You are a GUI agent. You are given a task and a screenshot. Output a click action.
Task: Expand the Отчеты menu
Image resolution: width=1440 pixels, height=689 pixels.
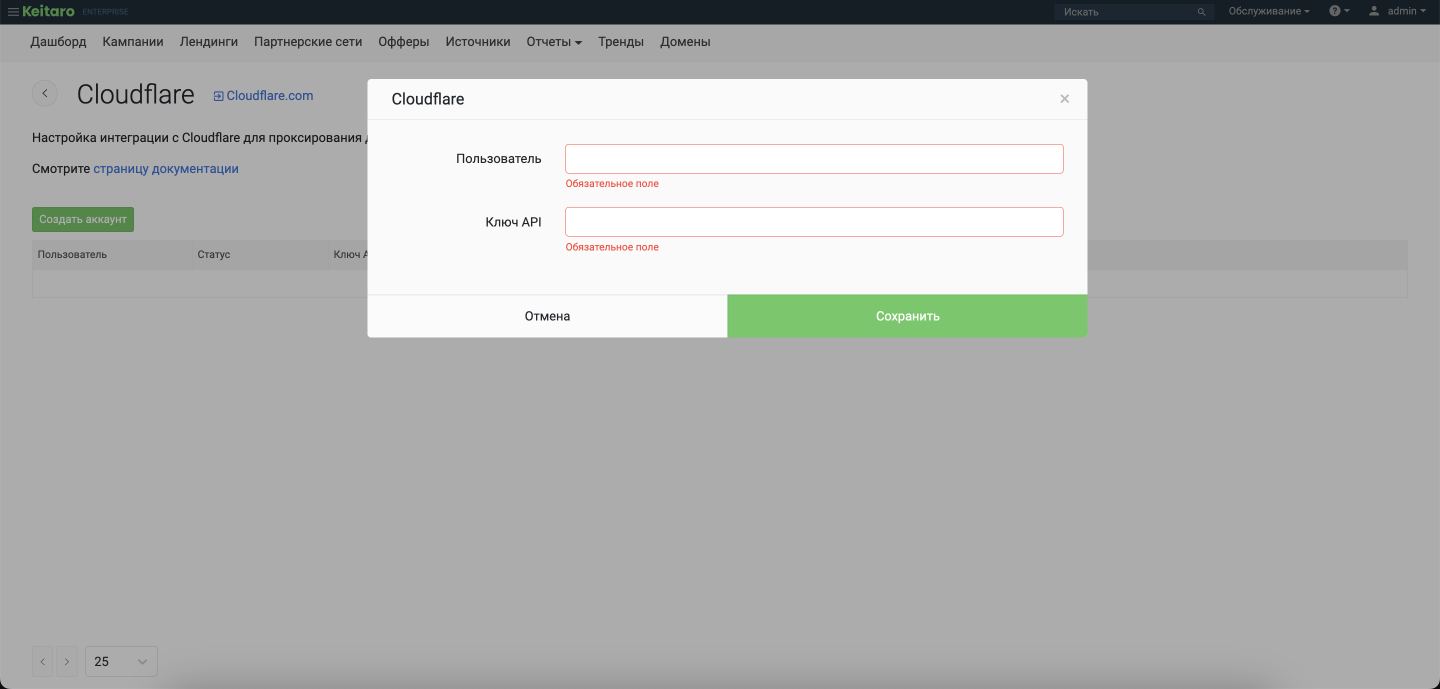pos(554,42)
